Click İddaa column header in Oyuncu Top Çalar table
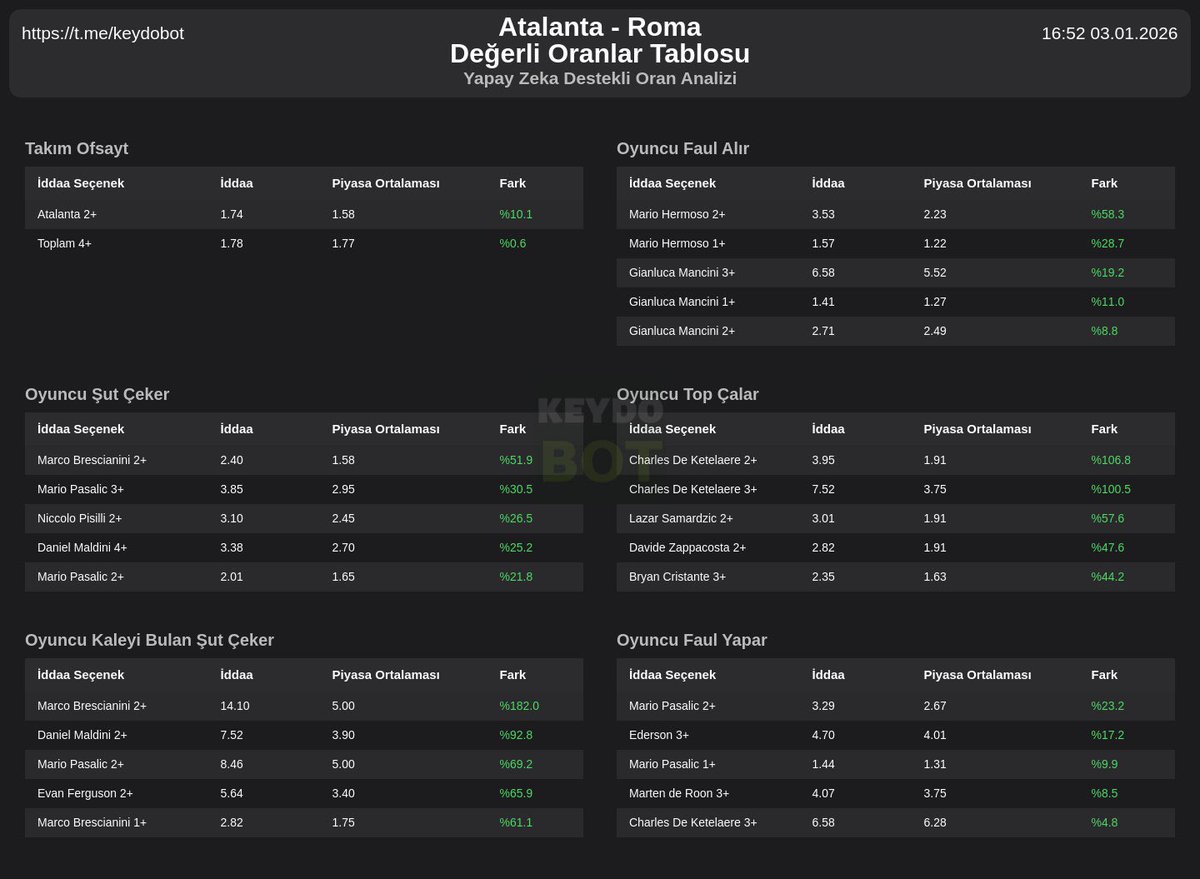This screenshot has height=879, width=1200. click(828, 429)
